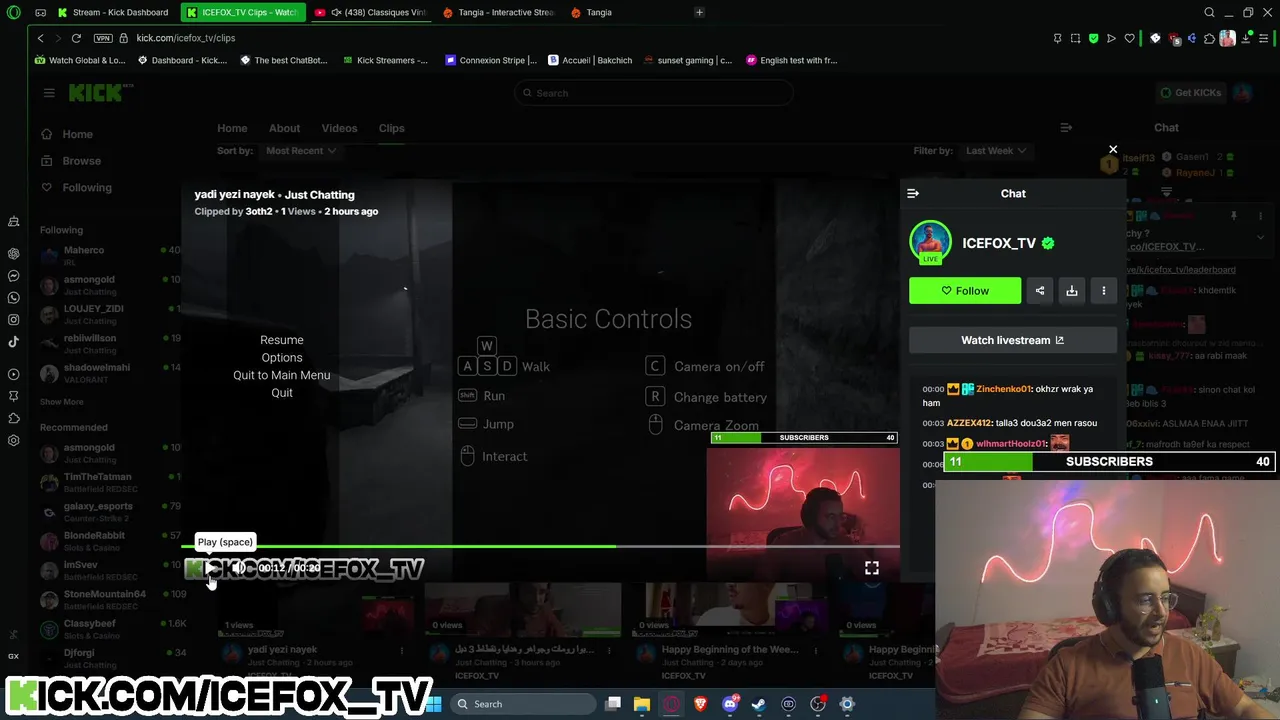Screen dimensions: 1280x720
Task: Open Sort by Most Recent dropdown
Action: pos(300,151)
